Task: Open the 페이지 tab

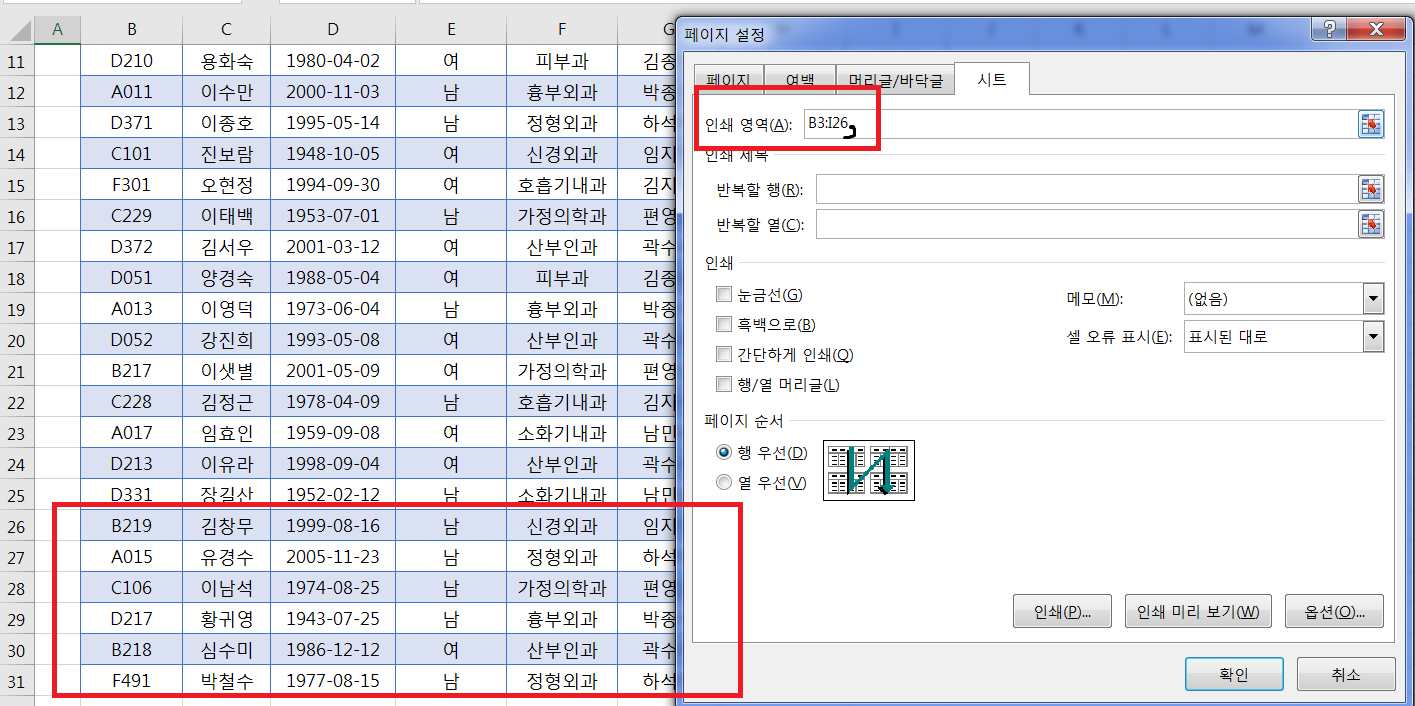Action: 728,80
